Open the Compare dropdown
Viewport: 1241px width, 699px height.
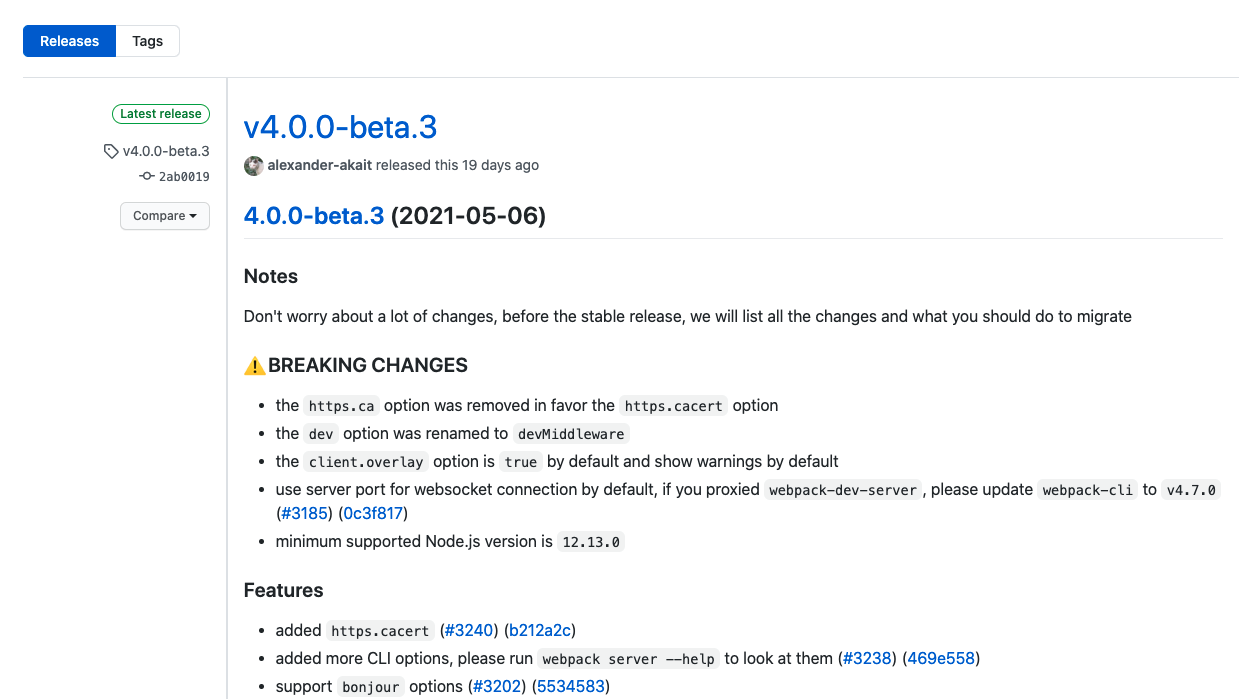point(165,216)
